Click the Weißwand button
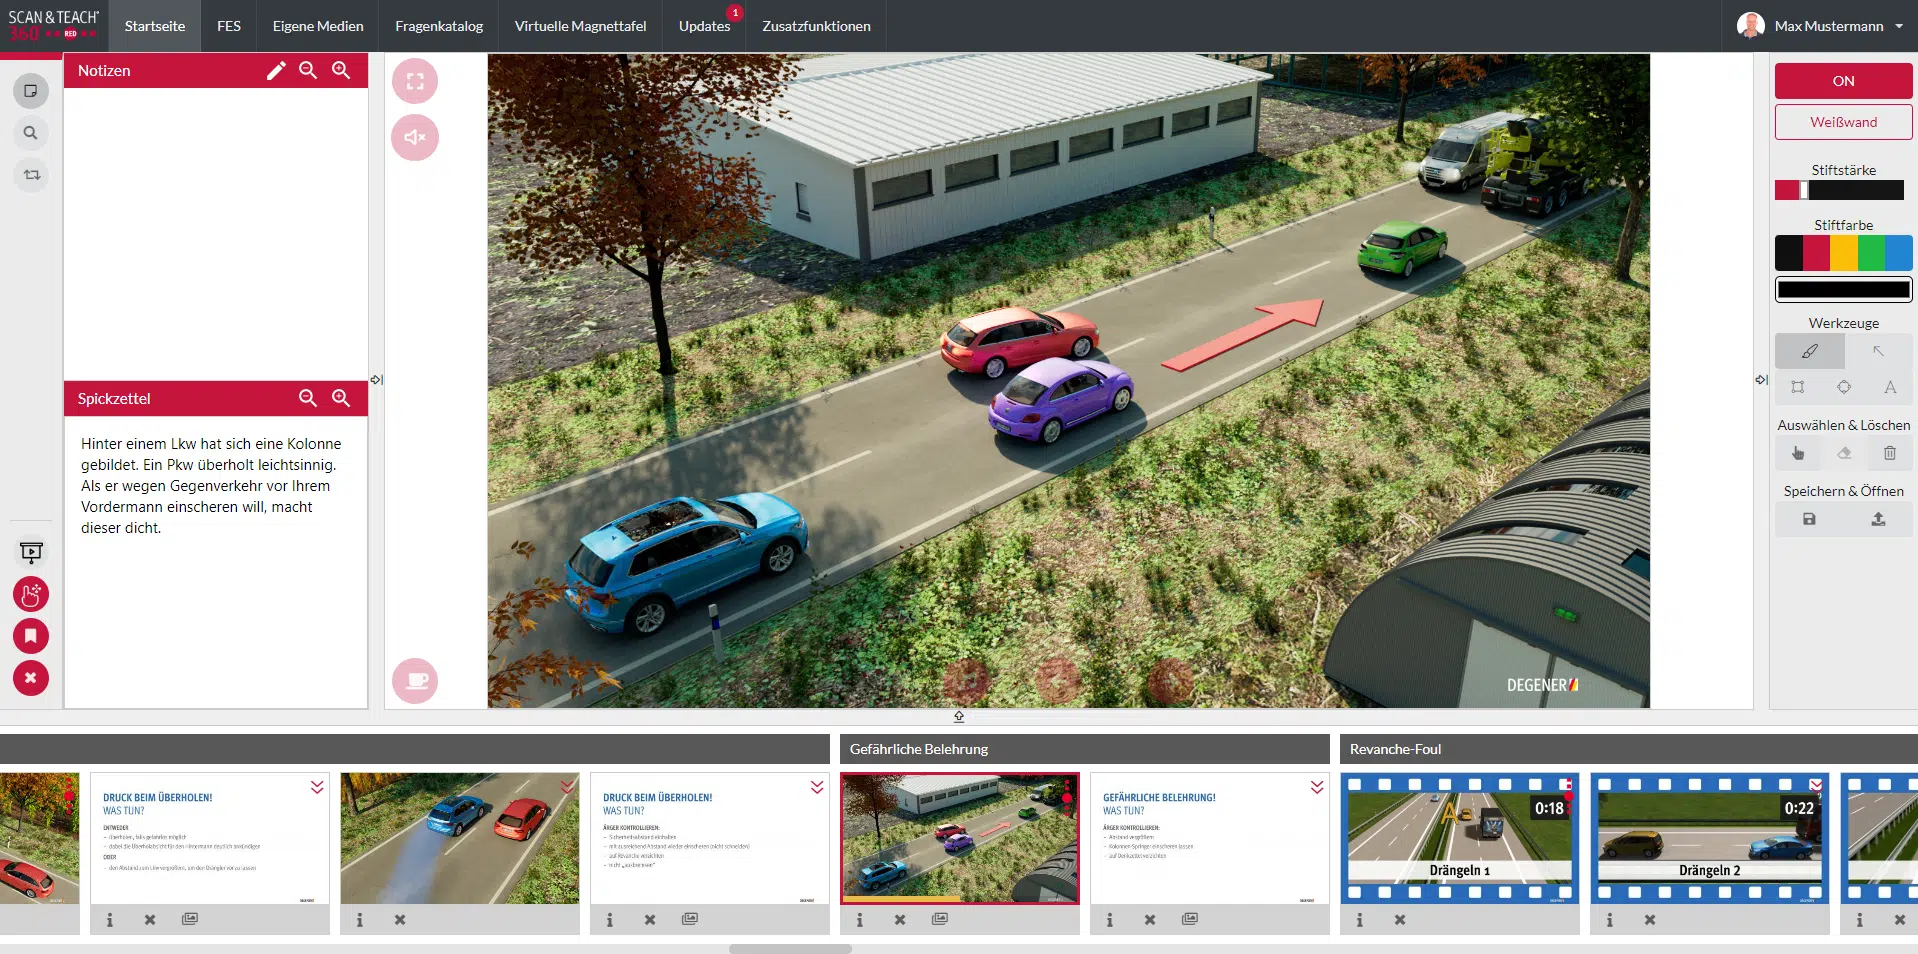The width and height of the screenshot is (1918, 954). point(1843,122)
